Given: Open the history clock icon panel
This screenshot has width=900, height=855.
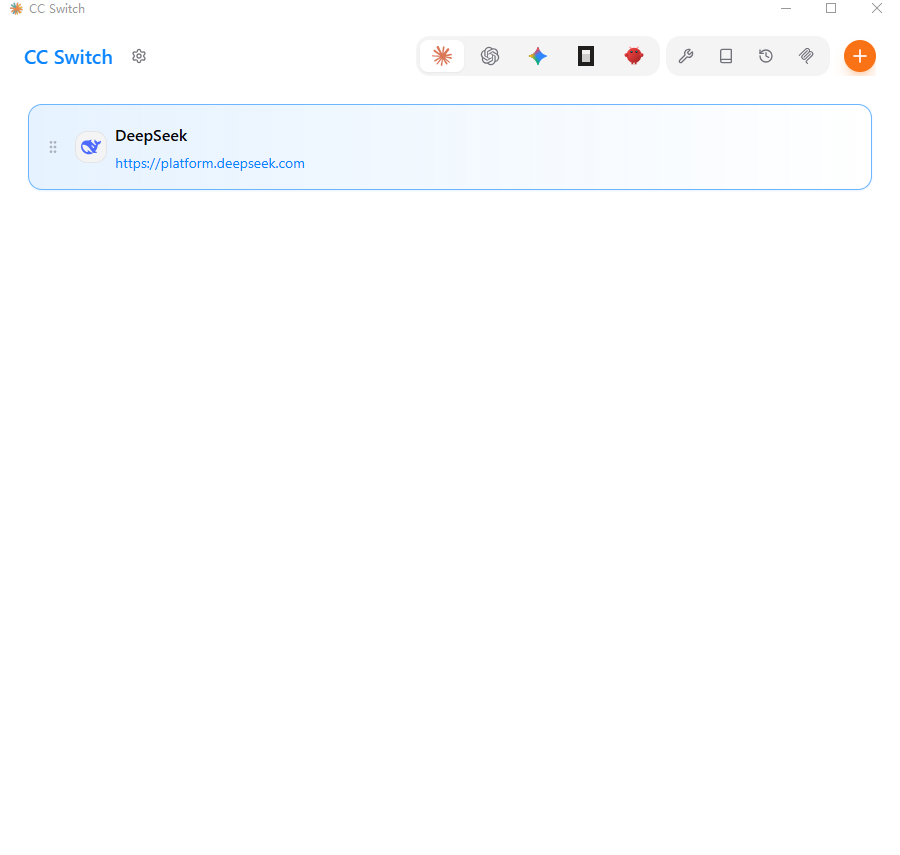Looking at the screenshot, I should point(766,56).
